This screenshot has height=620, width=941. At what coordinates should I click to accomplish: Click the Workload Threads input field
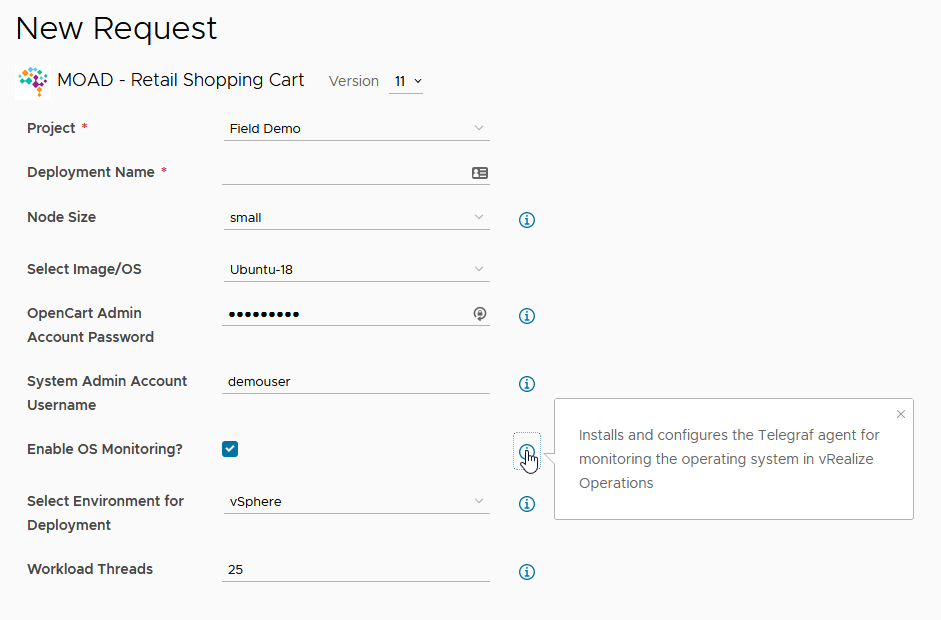[x=356, y=569]
